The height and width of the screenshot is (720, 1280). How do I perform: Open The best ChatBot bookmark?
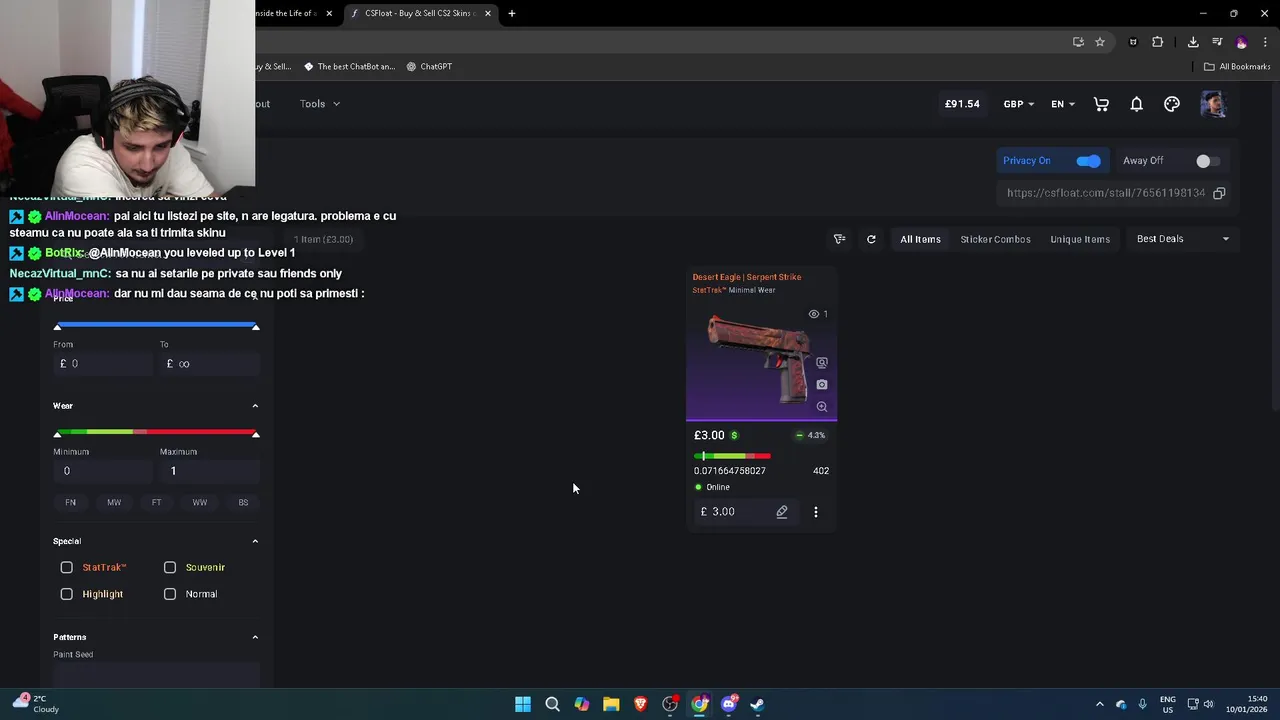coord(349,66)
